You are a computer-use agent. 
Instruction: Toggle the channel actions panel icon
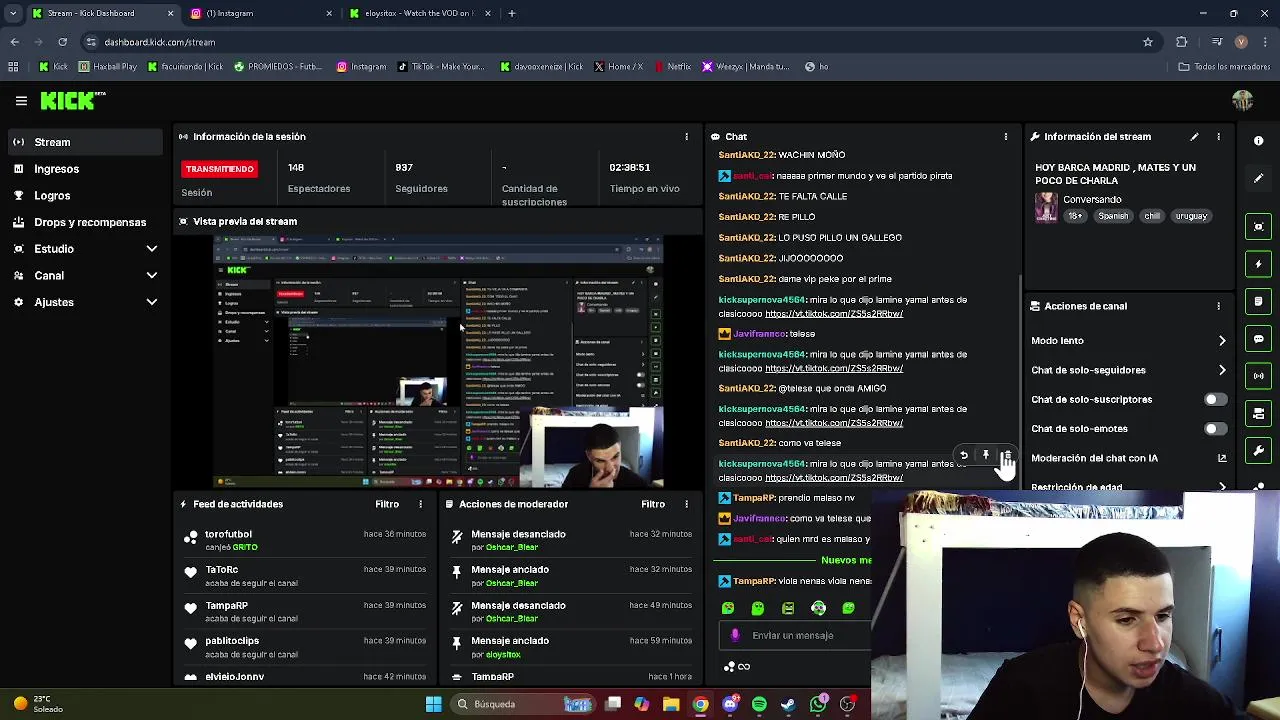1259,413
